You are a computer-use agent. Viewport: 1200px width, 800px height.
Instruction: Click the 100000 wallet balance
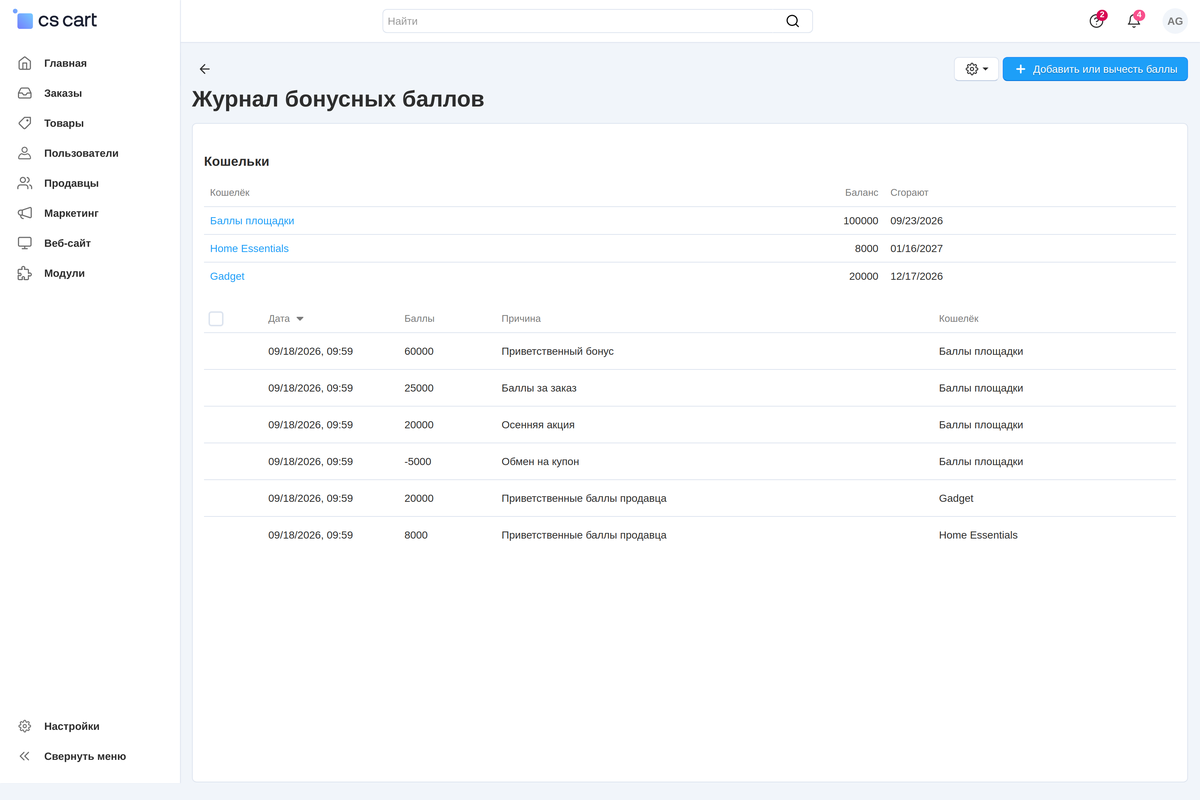coord(861,221)
